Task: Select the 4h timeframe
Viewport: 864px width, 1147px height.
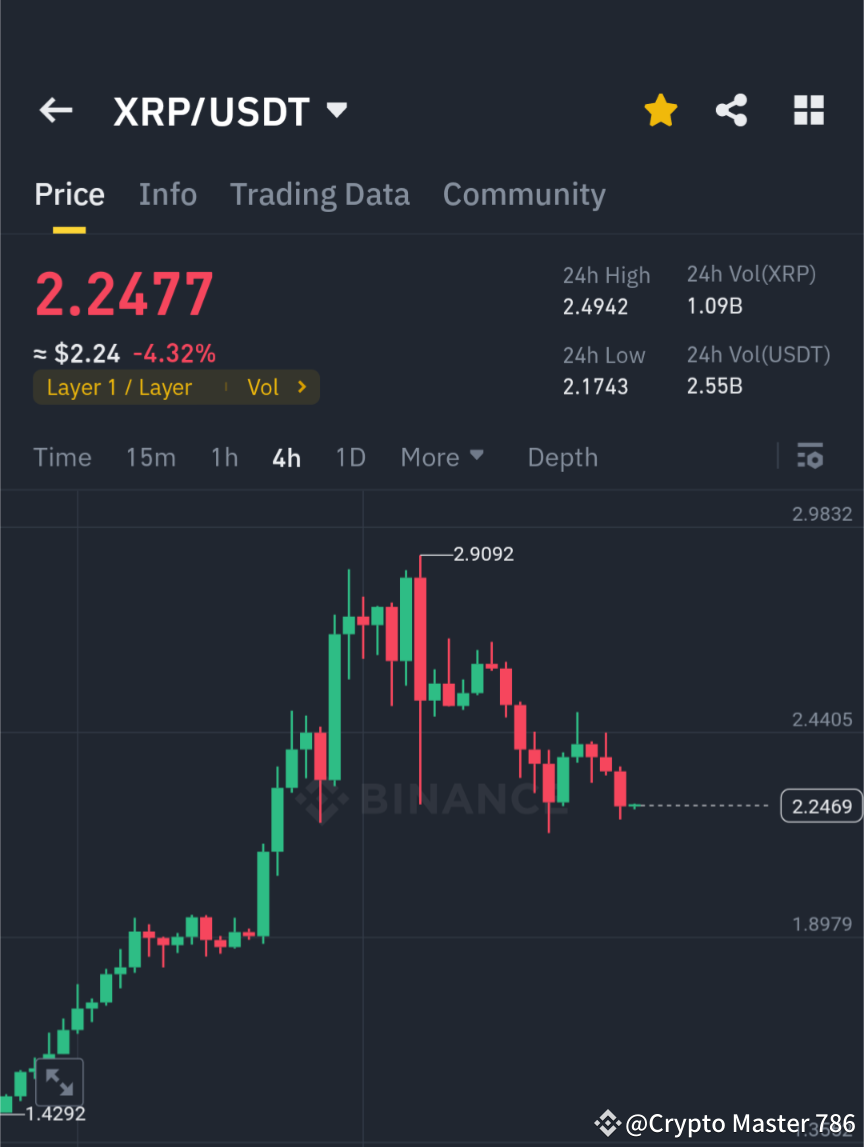Action: pos(286,457)
